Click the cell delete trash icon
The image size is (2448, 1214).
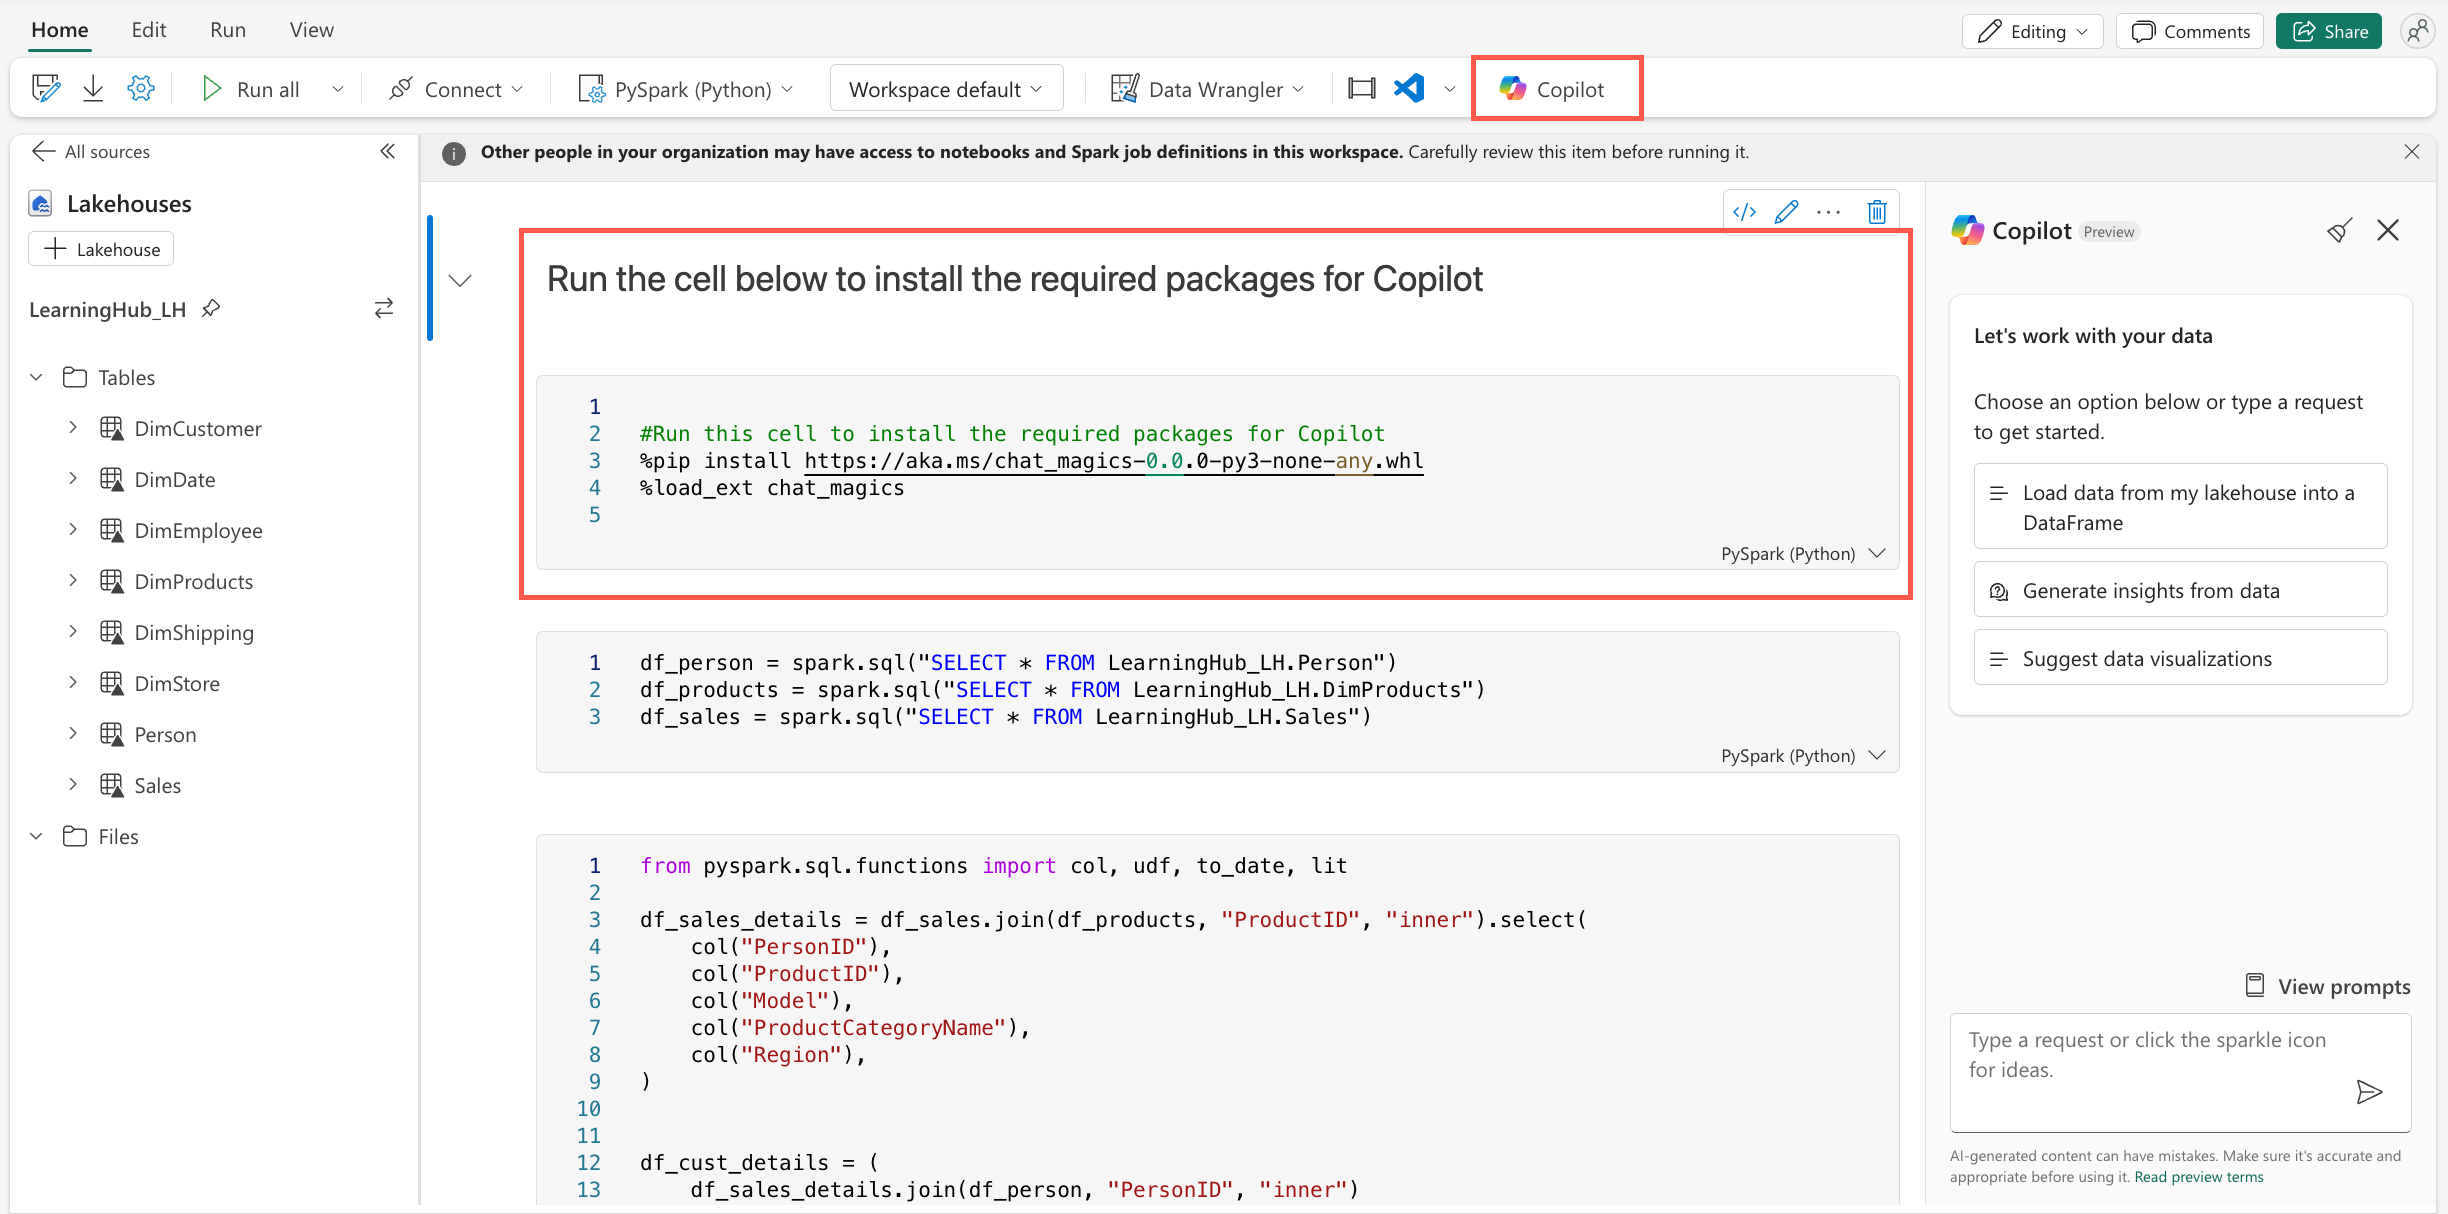pyautogui.click(x=1877, y=211)
